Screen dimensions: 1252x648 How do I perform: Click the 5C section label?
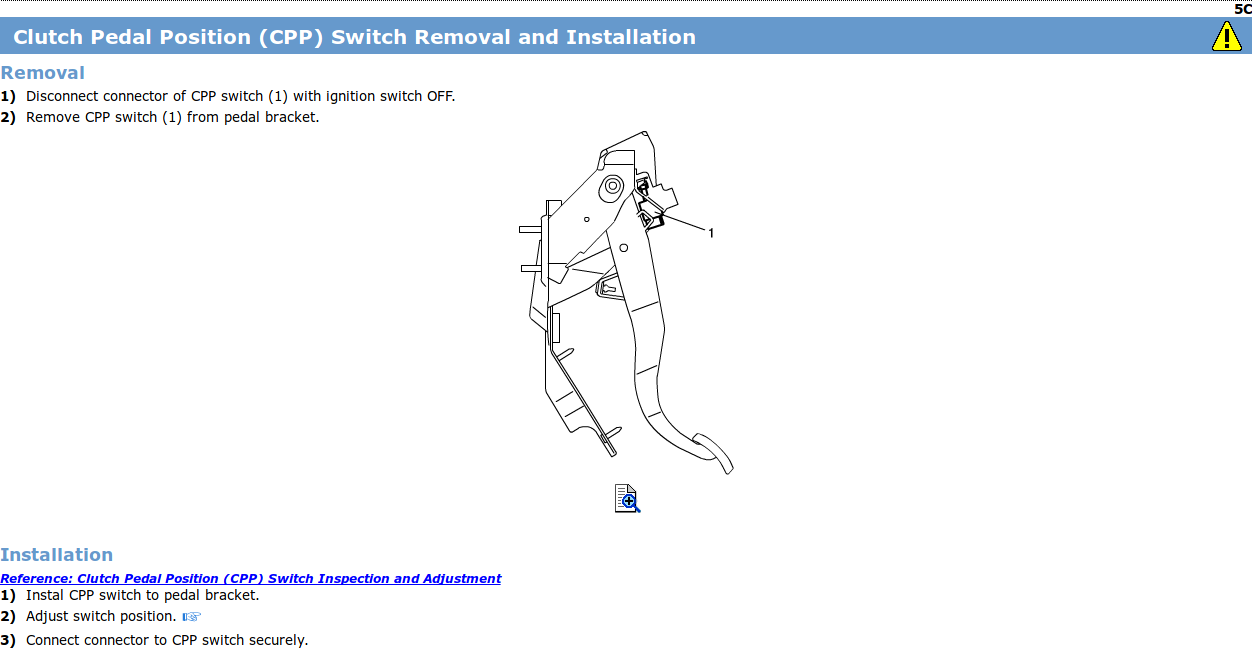[x=1242, y=8]
